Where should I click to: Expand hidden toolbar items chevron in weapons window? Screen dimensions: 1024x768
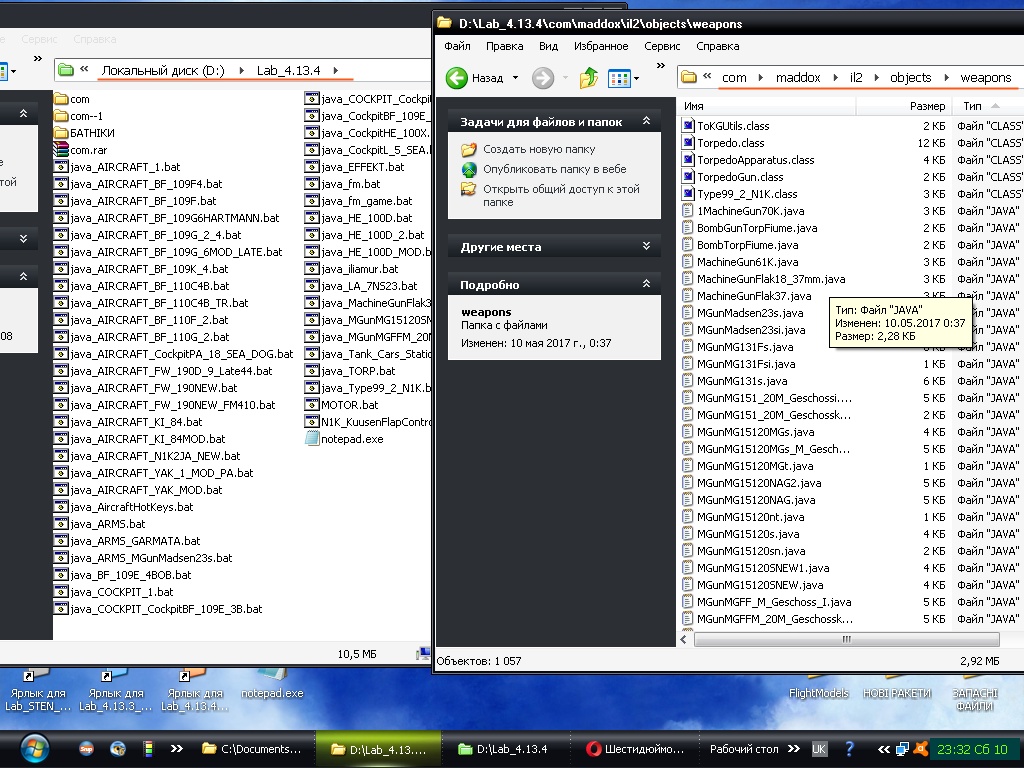click(x=661, y=65)
